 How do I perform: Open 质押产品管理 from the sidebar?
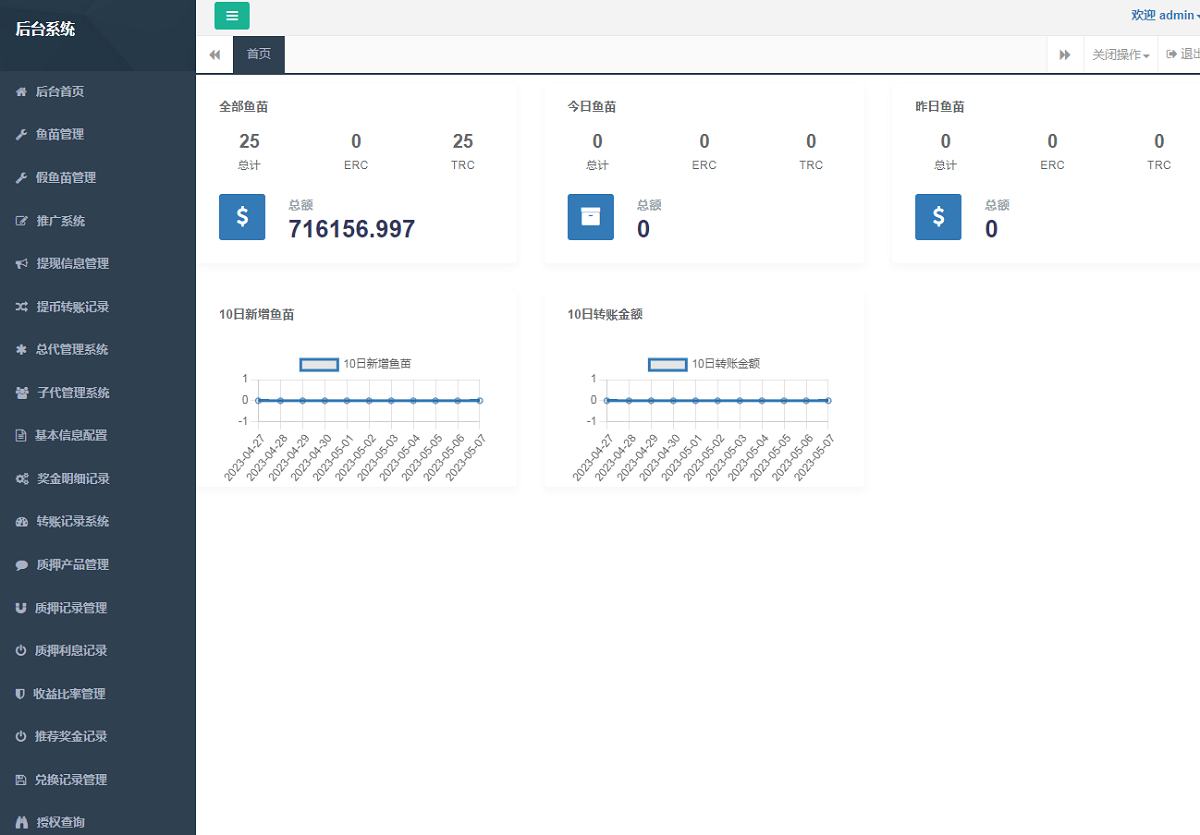click(72, 565)
